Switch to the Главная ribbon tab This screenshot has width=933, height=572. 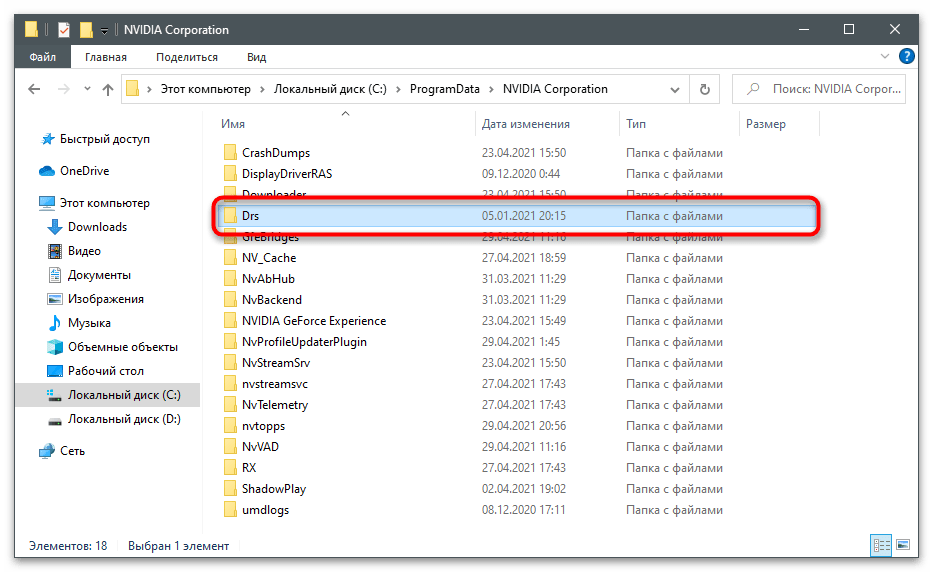pyautogui.click(x=105, y=57)
